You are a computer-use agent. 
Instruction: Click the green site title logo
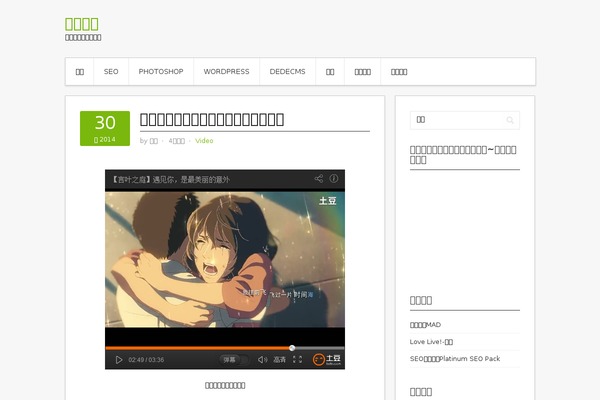pos(82,24)
